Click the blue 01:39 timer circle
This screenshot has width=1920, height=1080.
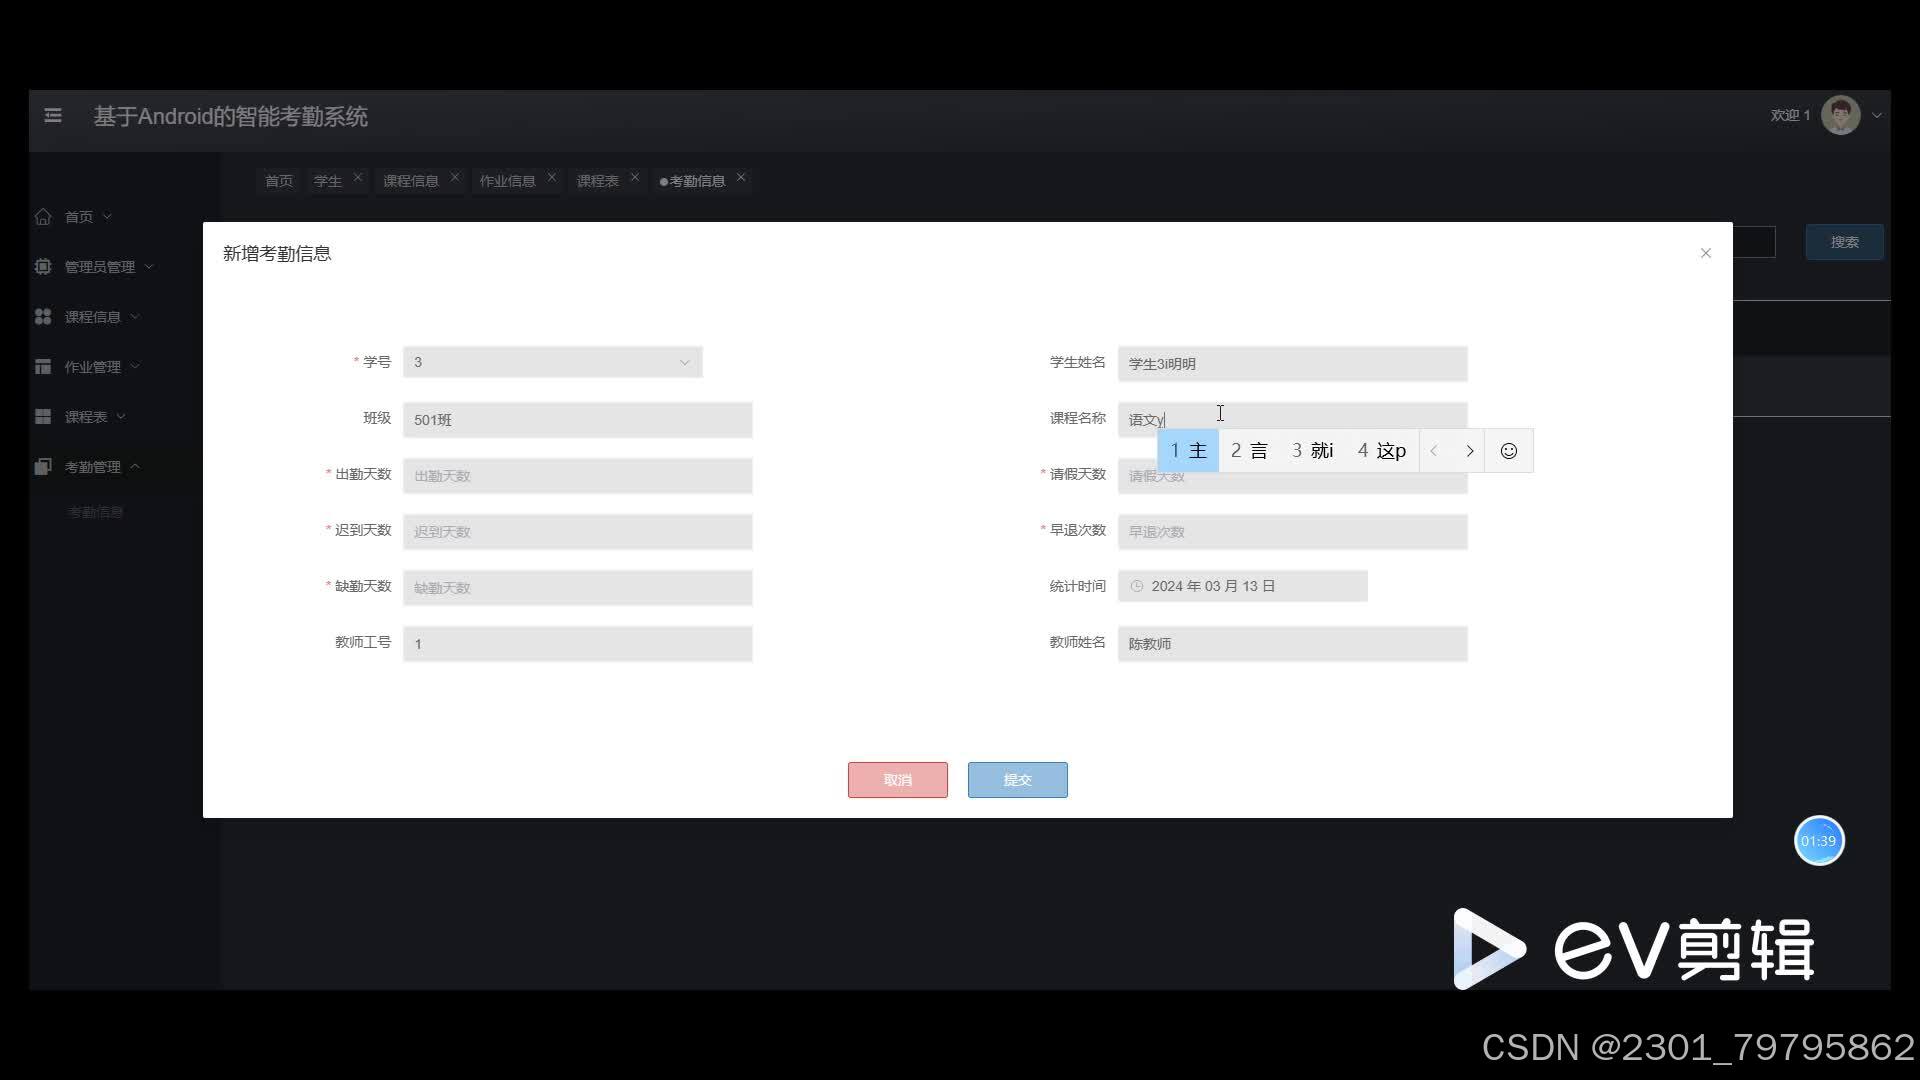pos(1818,841)
